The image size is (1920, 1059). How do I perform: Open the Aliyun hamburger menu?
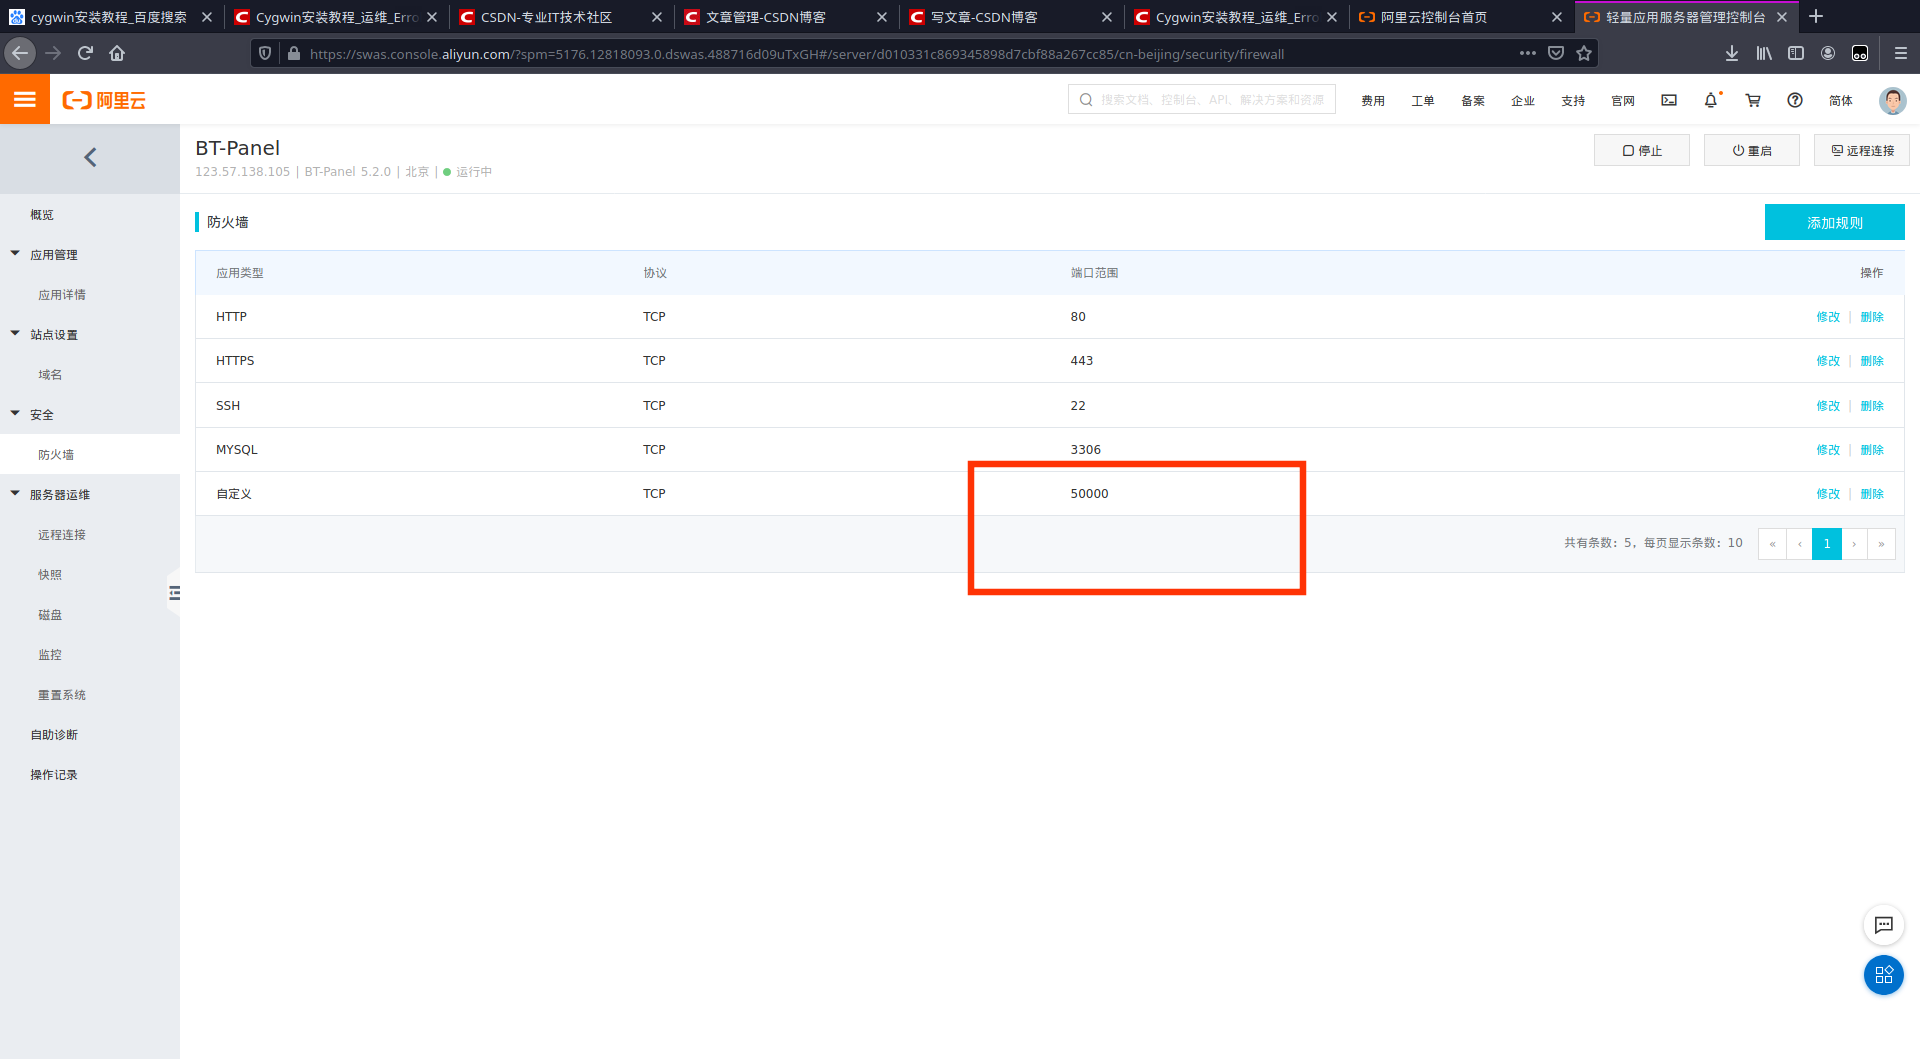(25, 100)
